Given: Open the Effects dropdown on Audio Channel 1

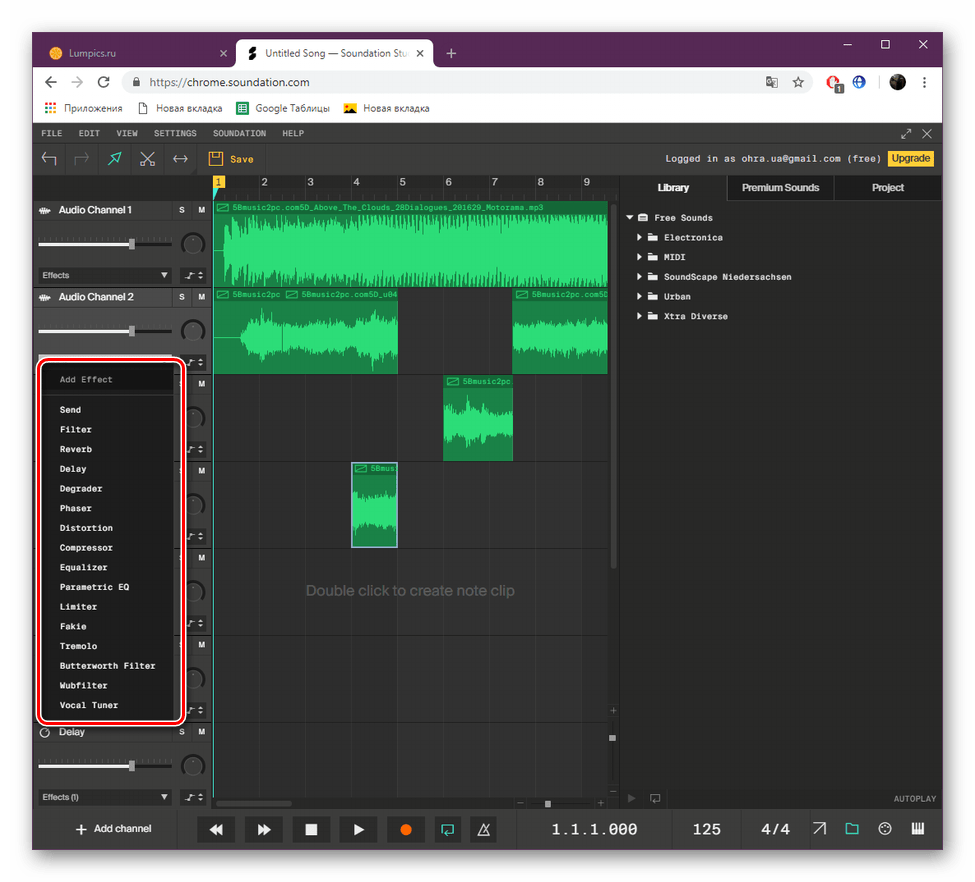Looking at the screenshot, I should 104,275.
